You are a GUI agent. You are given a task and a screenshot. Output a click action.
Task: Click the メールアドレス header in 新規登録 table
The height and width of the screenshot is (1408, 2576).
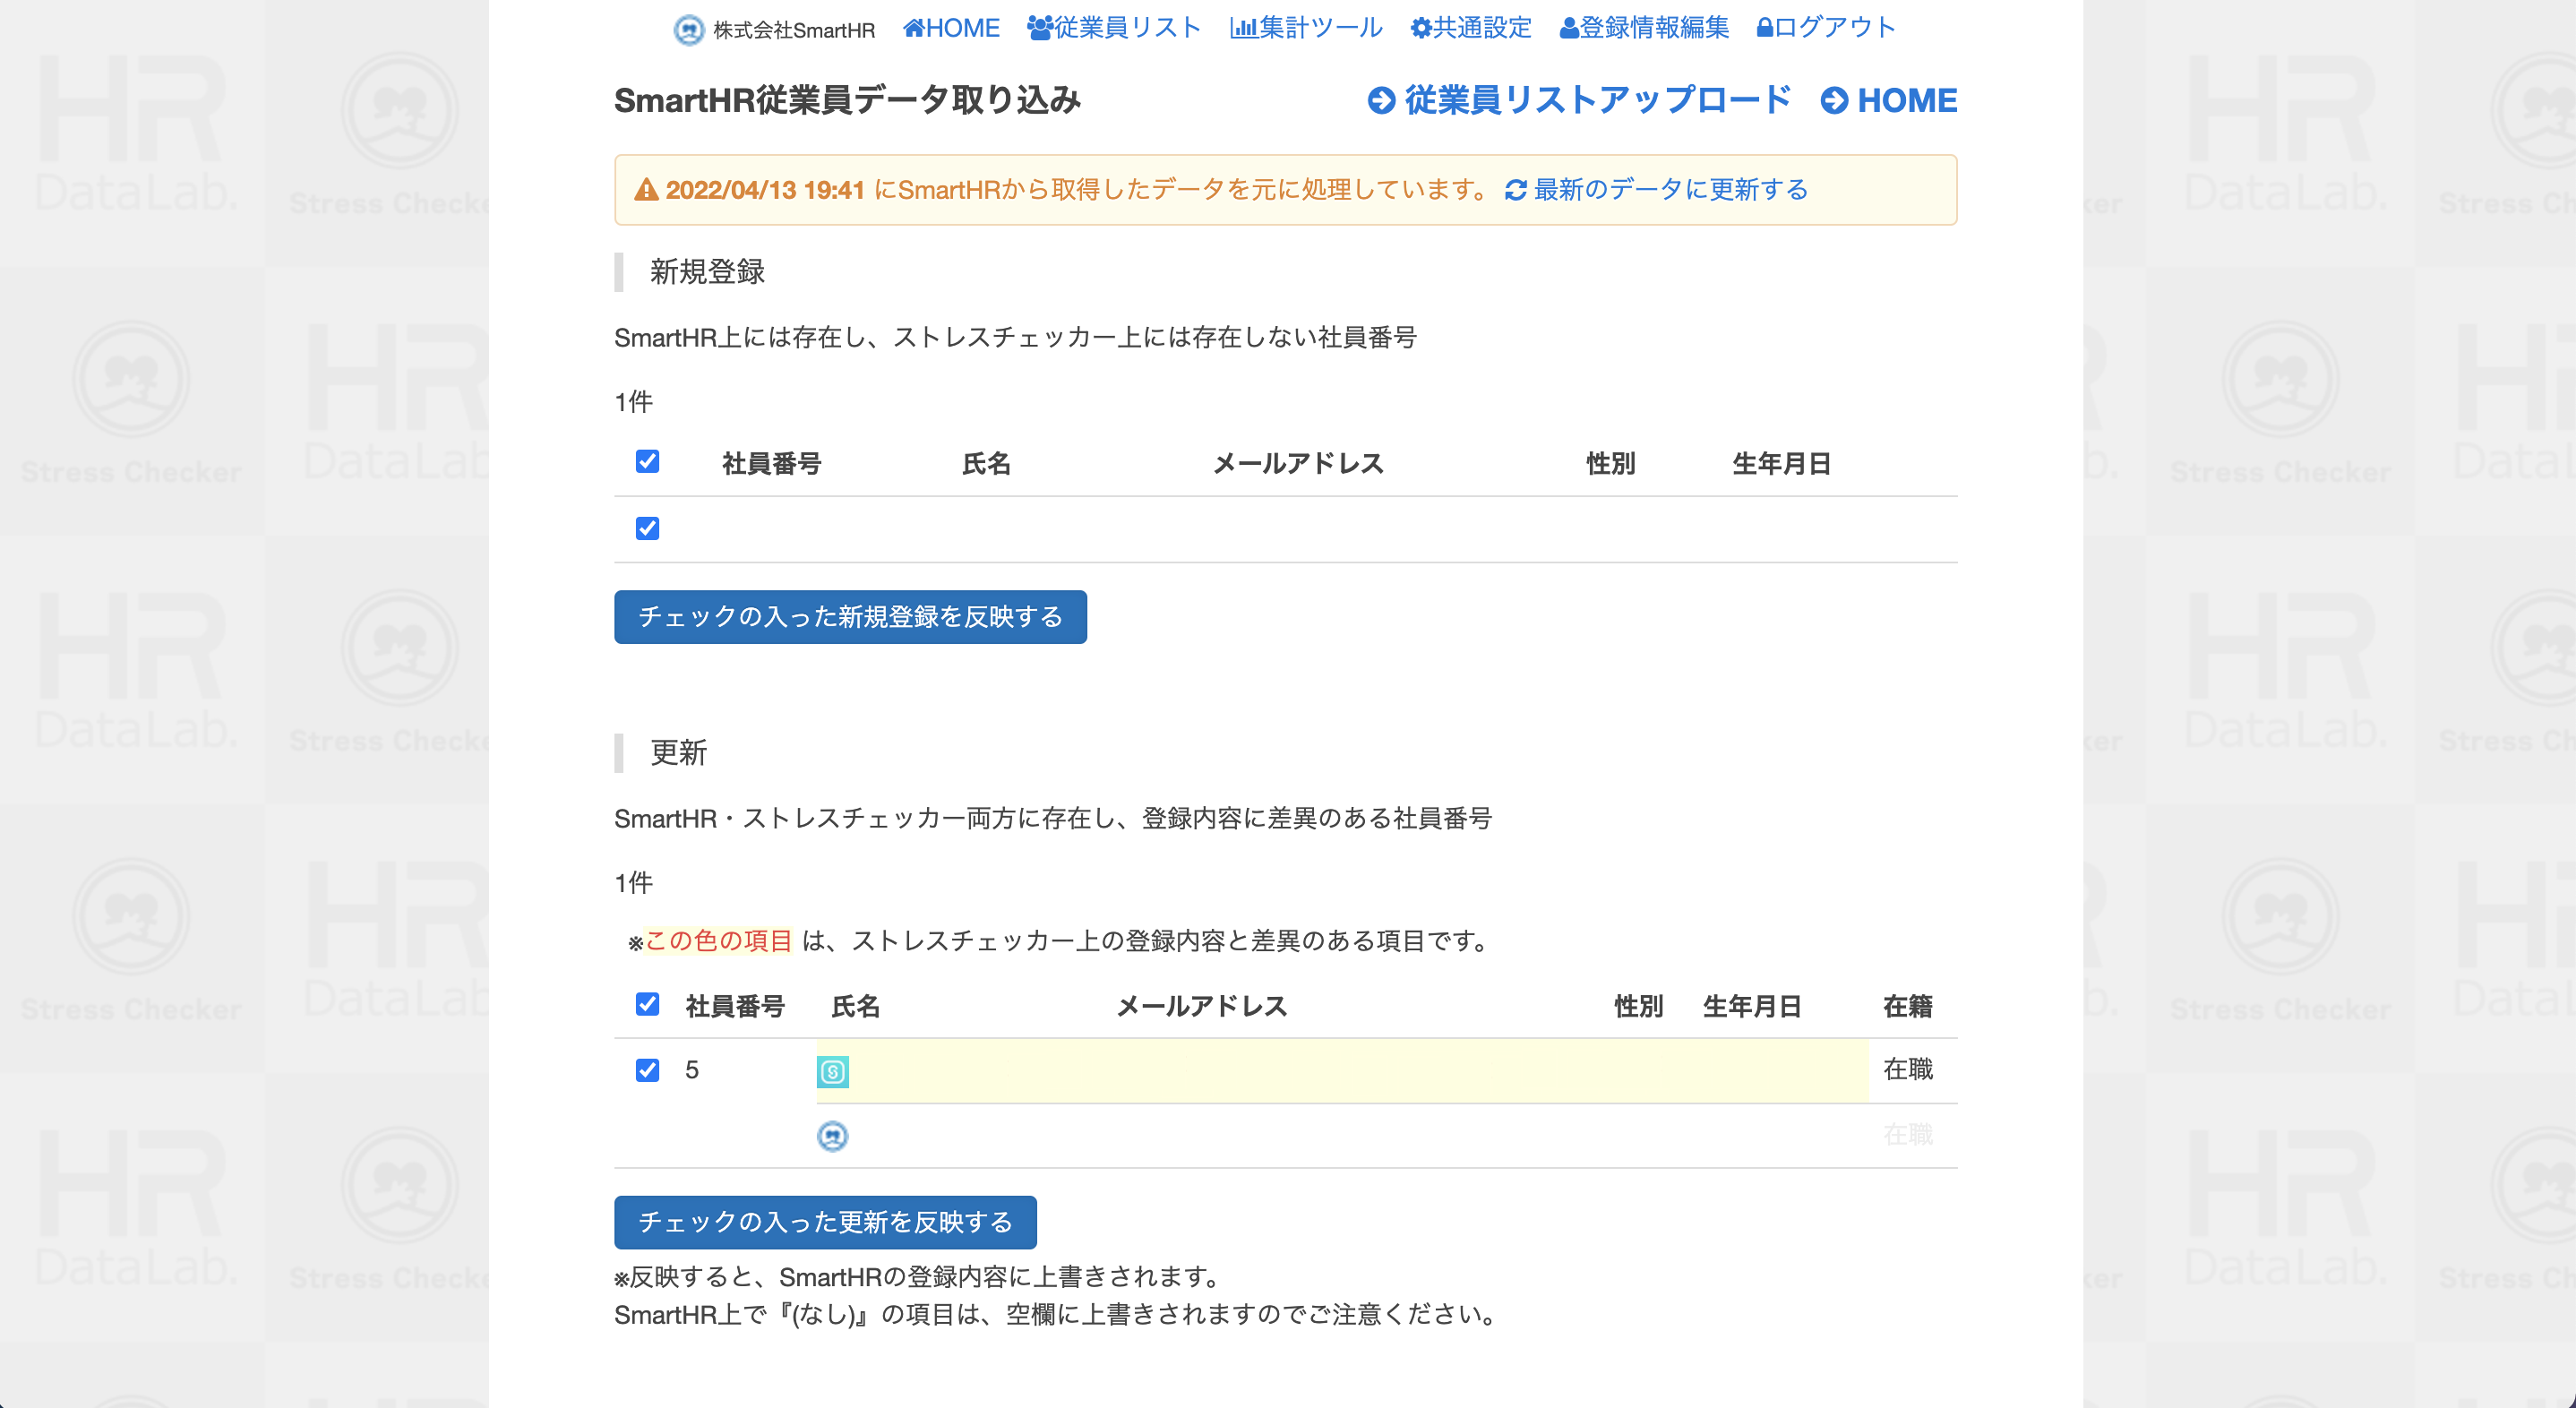pyautogui.click(x=1298, y=464)
